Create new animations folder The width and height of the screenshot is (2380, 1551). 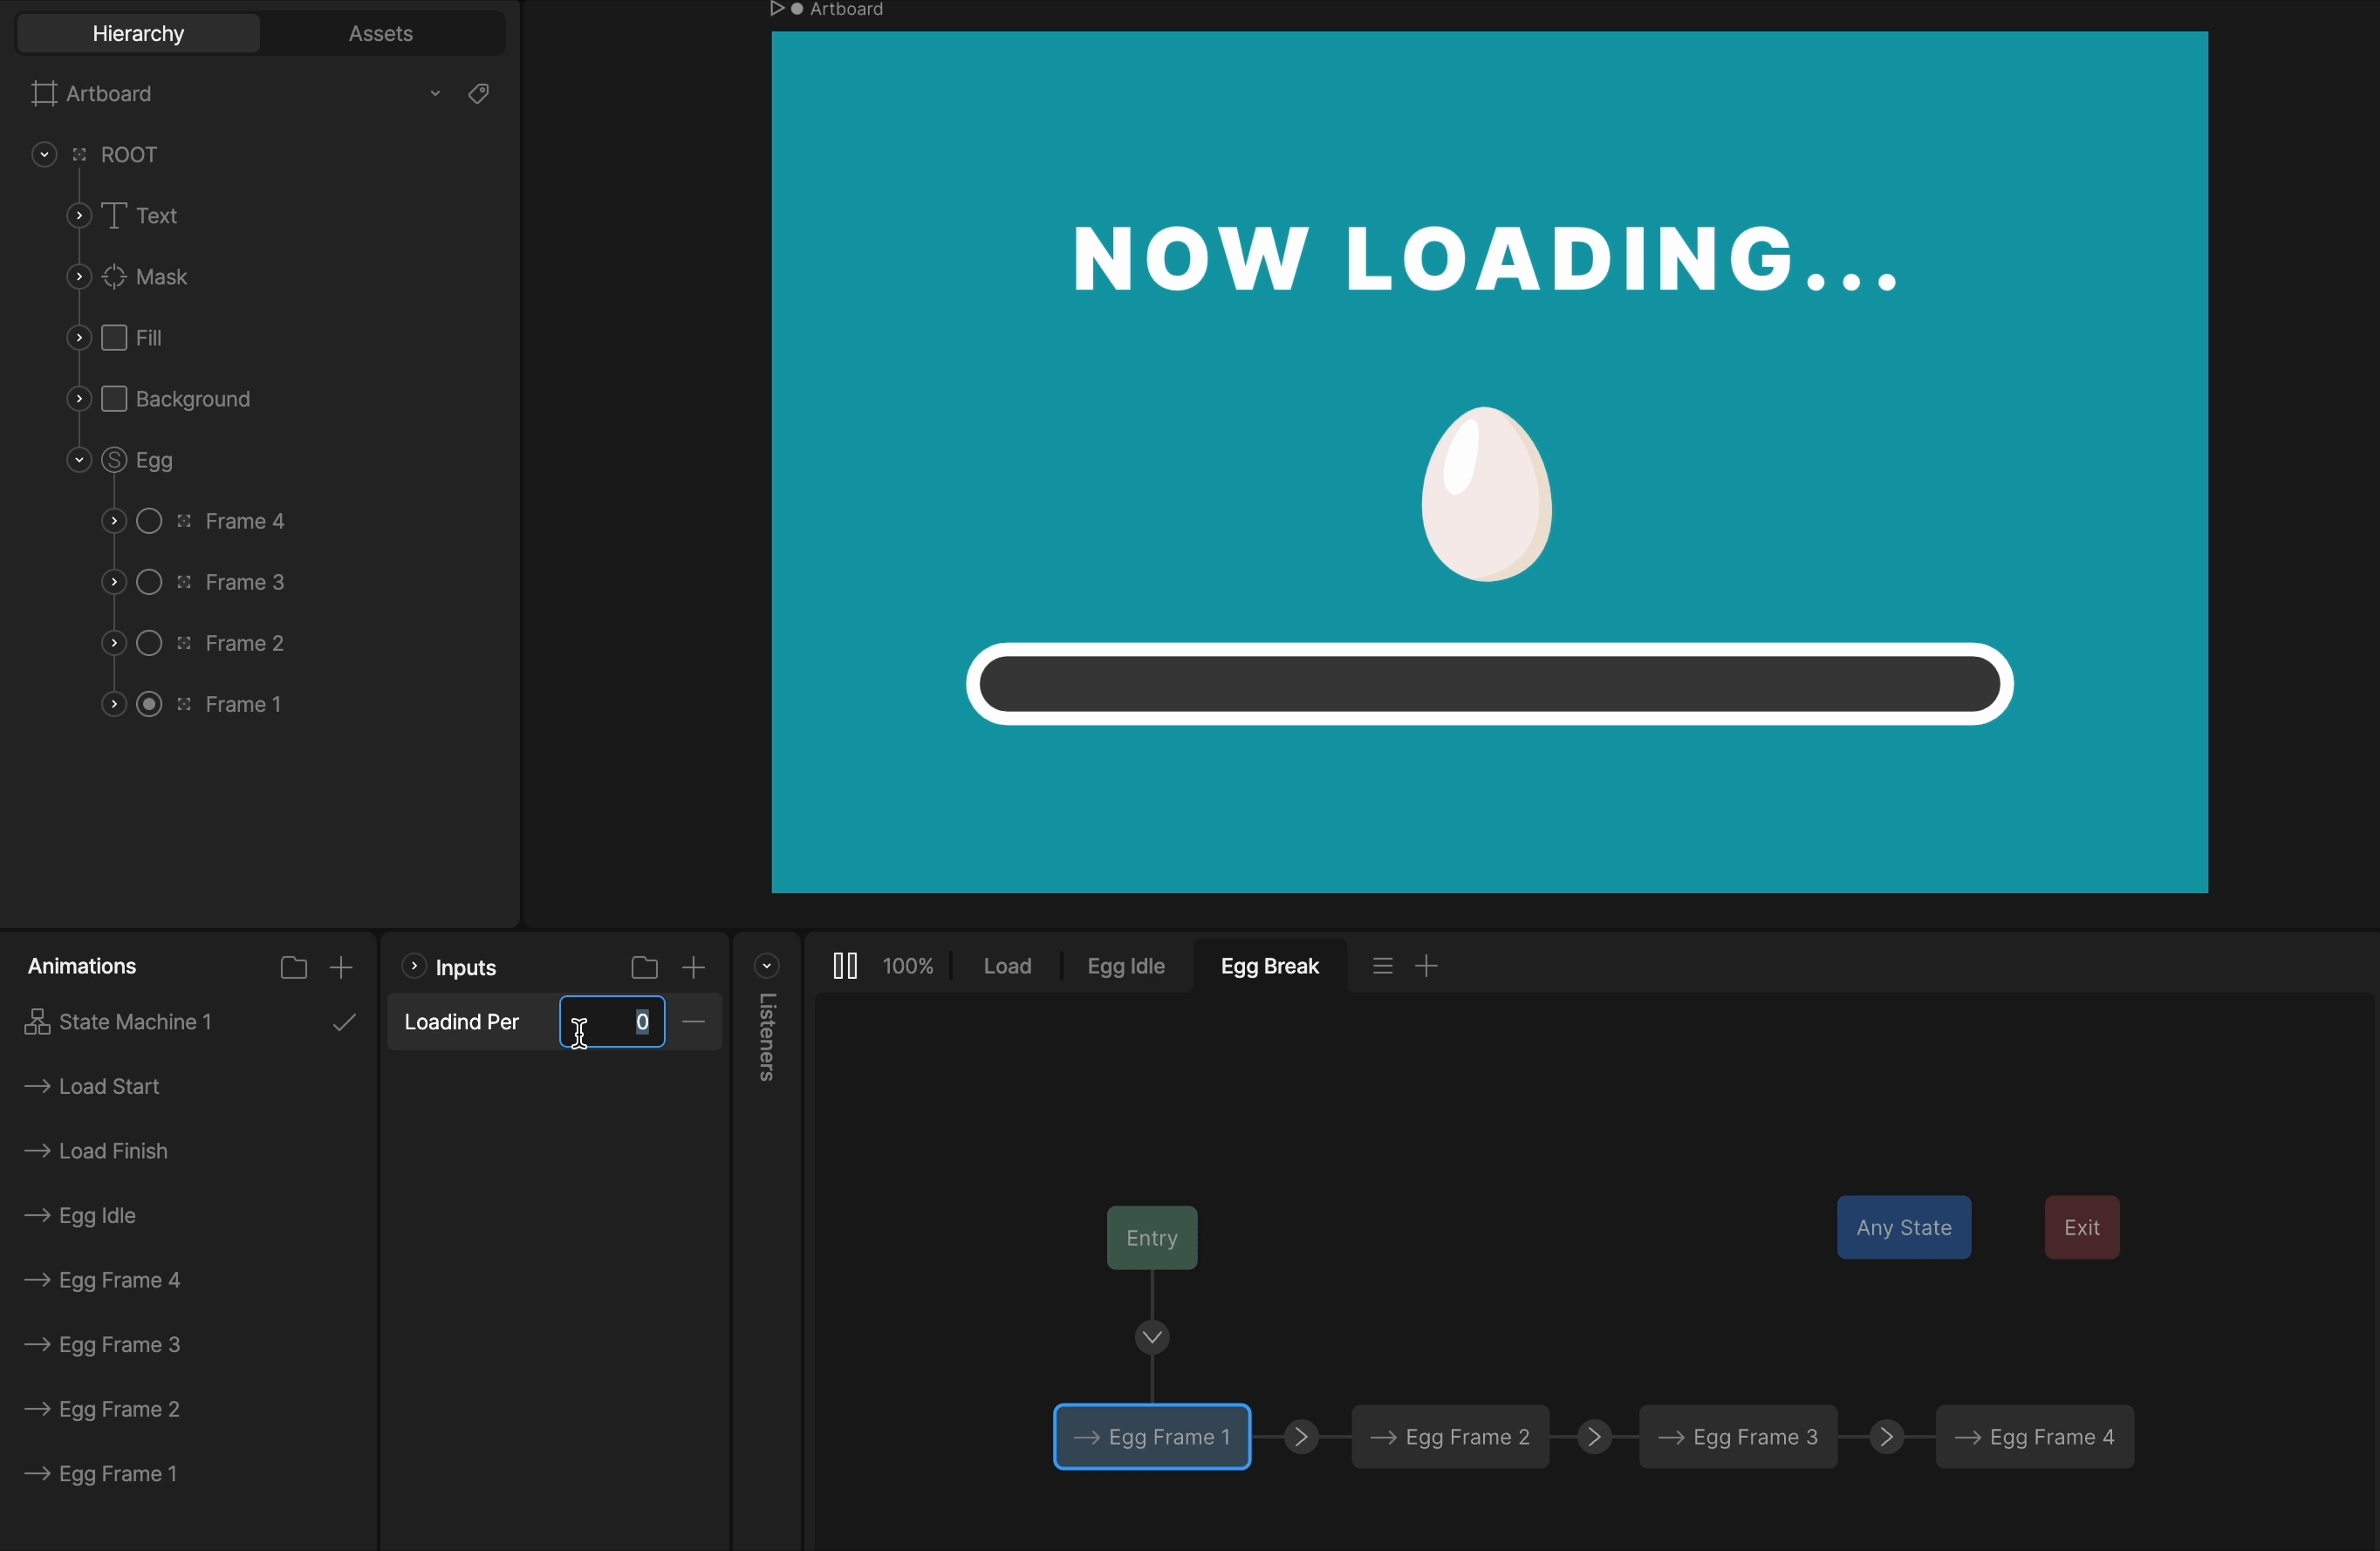pyautogui.click(x=293, y=967)
